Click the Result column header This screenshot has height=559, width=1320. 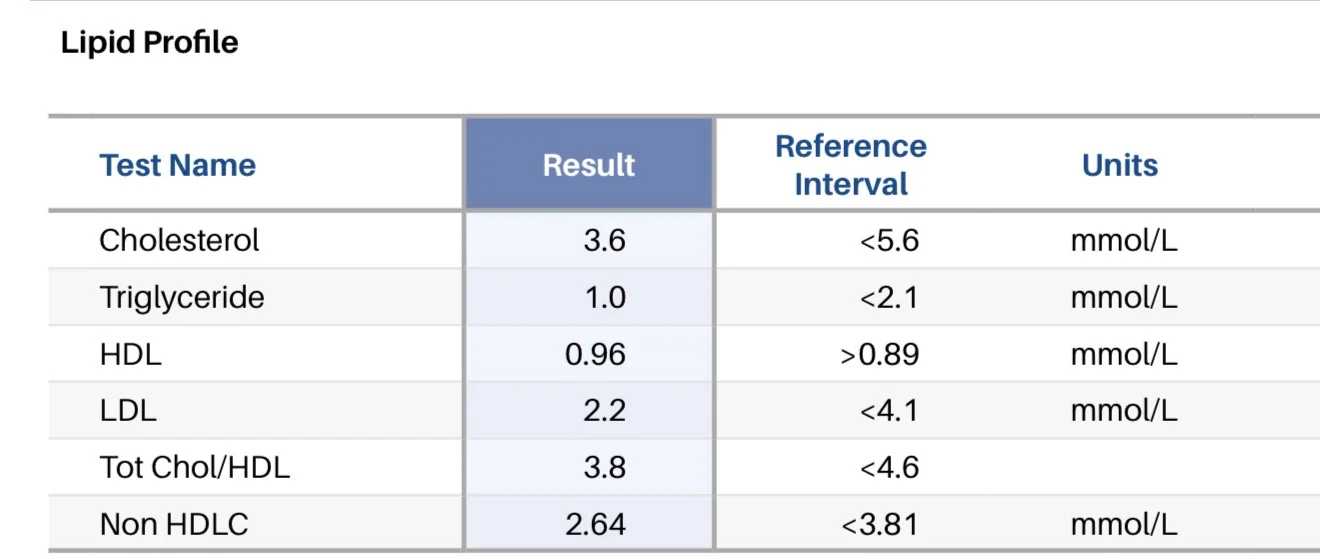pyautogui.click(x=589, y=164)
